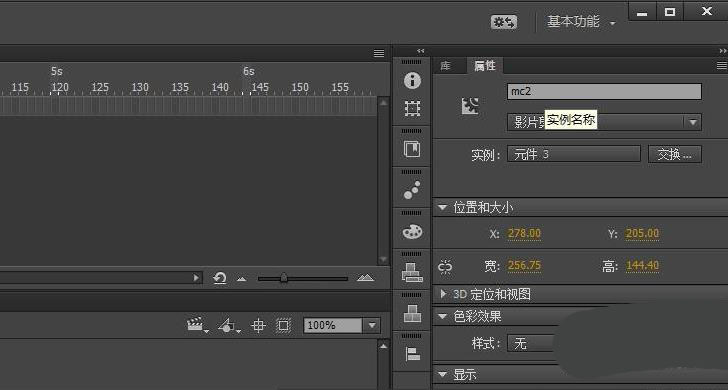Collapse the 显示 section
This screenshot has width=728, height=390.
pos(442,374)
